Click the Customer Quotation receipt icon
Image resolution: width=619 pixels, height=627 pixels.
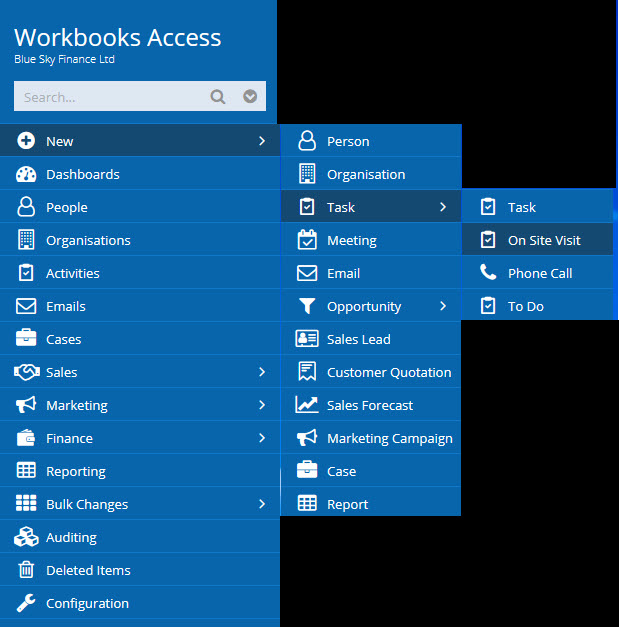307,371
